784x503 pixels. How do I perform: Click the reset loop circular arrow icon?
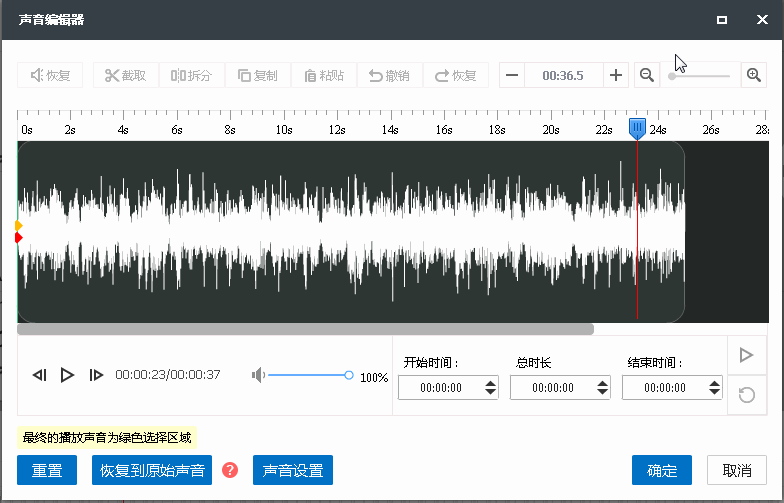[747, 395]
